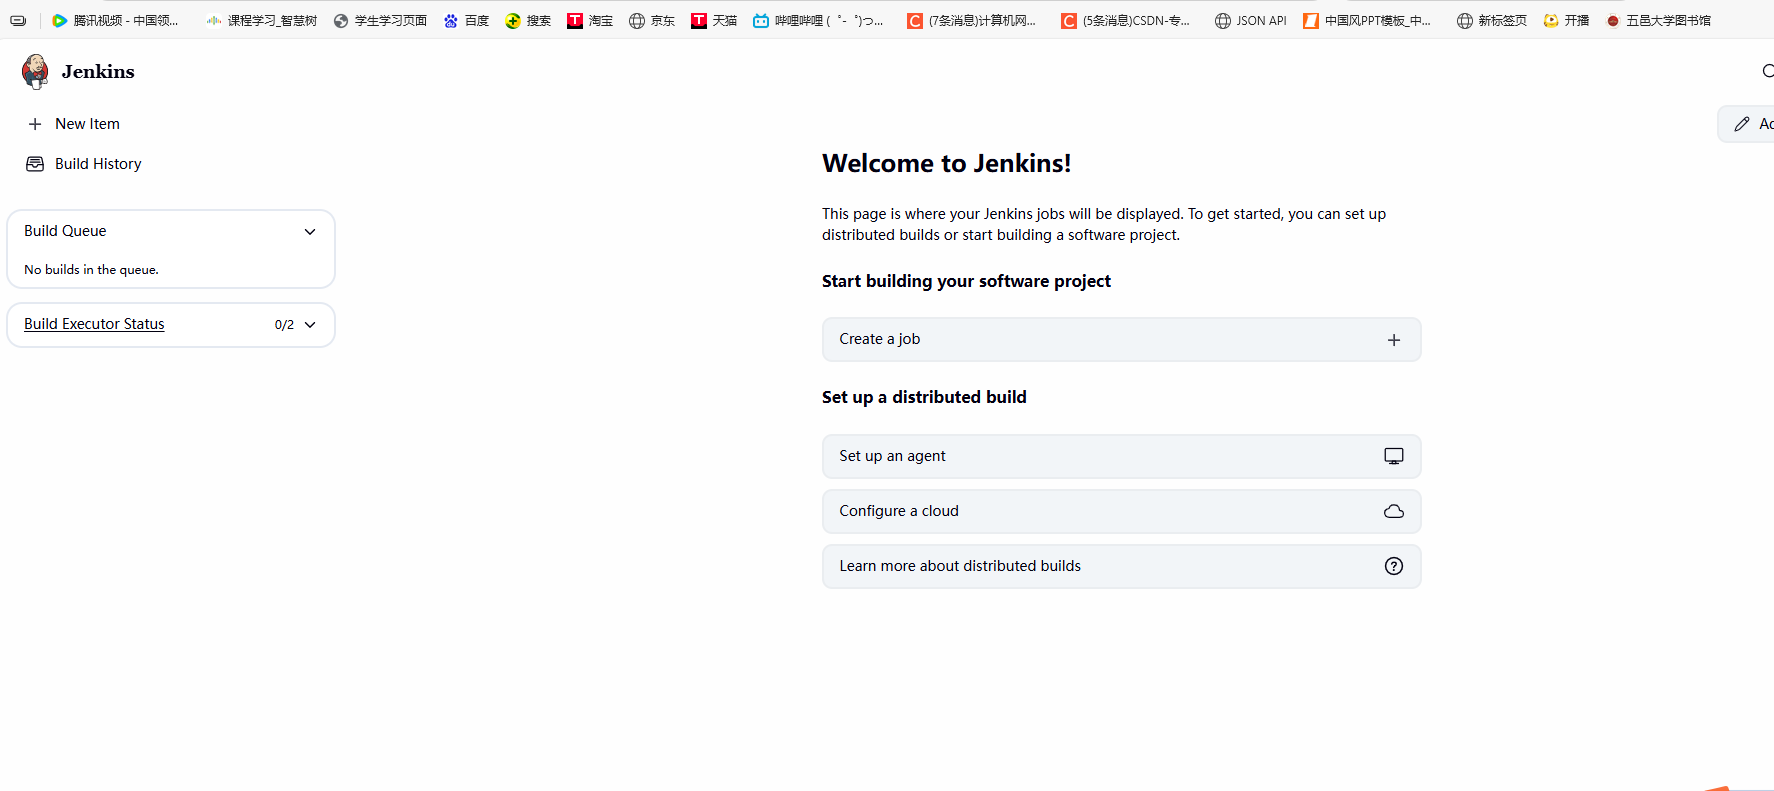The width and height of the screenshot is (1774, 791).
Task: Open the 学生学习页面 bookmark
Action: [380, 20]
